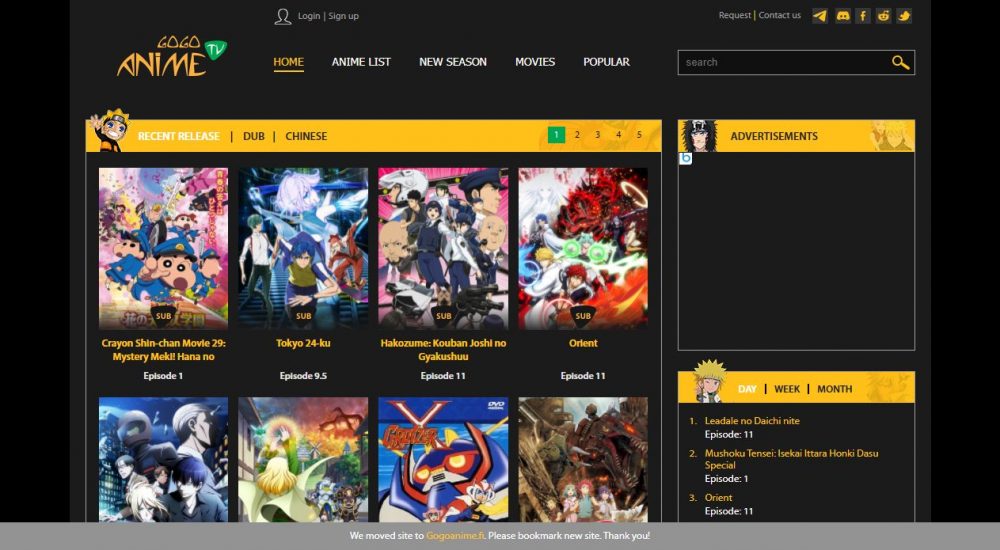Switch to the WEEK popularity tab

click(787, 389)
